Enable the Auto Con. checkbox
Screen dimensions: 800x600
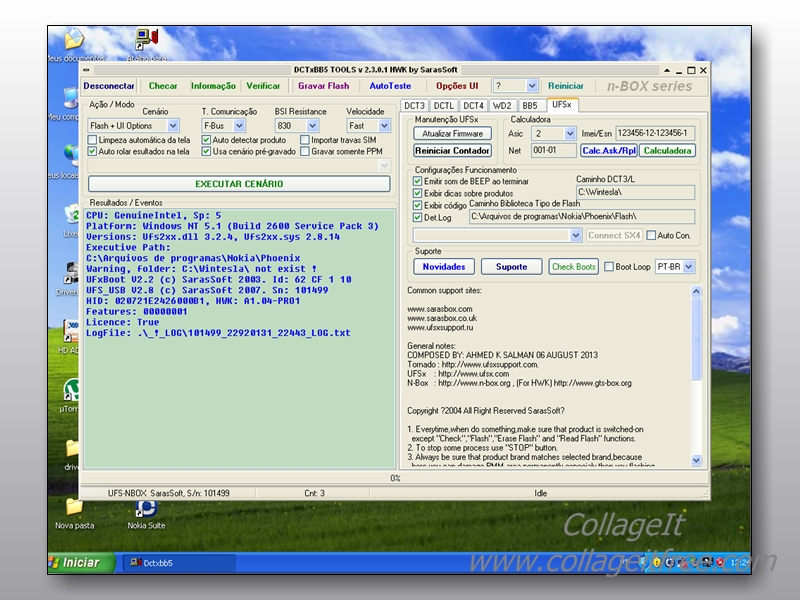(651, 236)
